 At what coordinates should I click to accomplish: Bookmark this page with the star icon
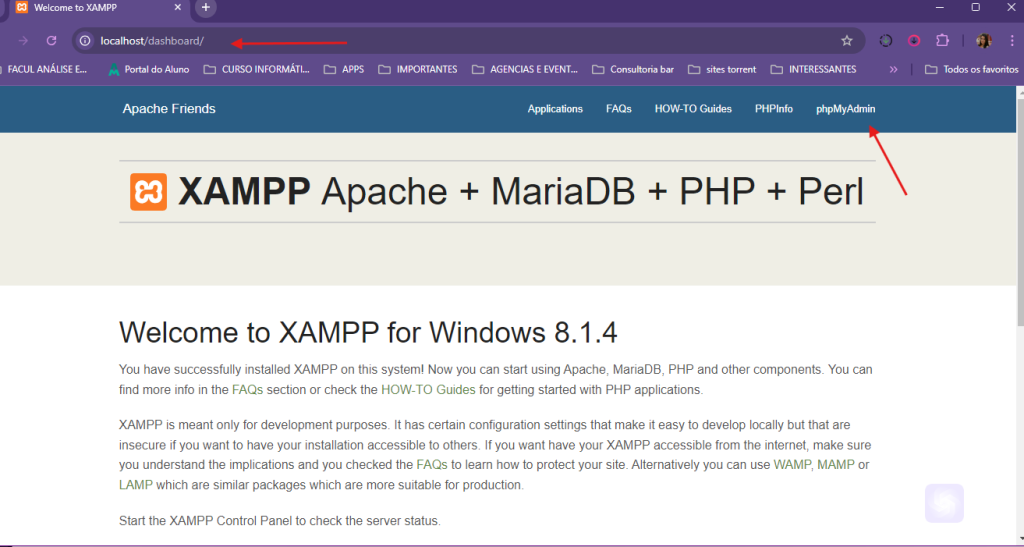847,41
